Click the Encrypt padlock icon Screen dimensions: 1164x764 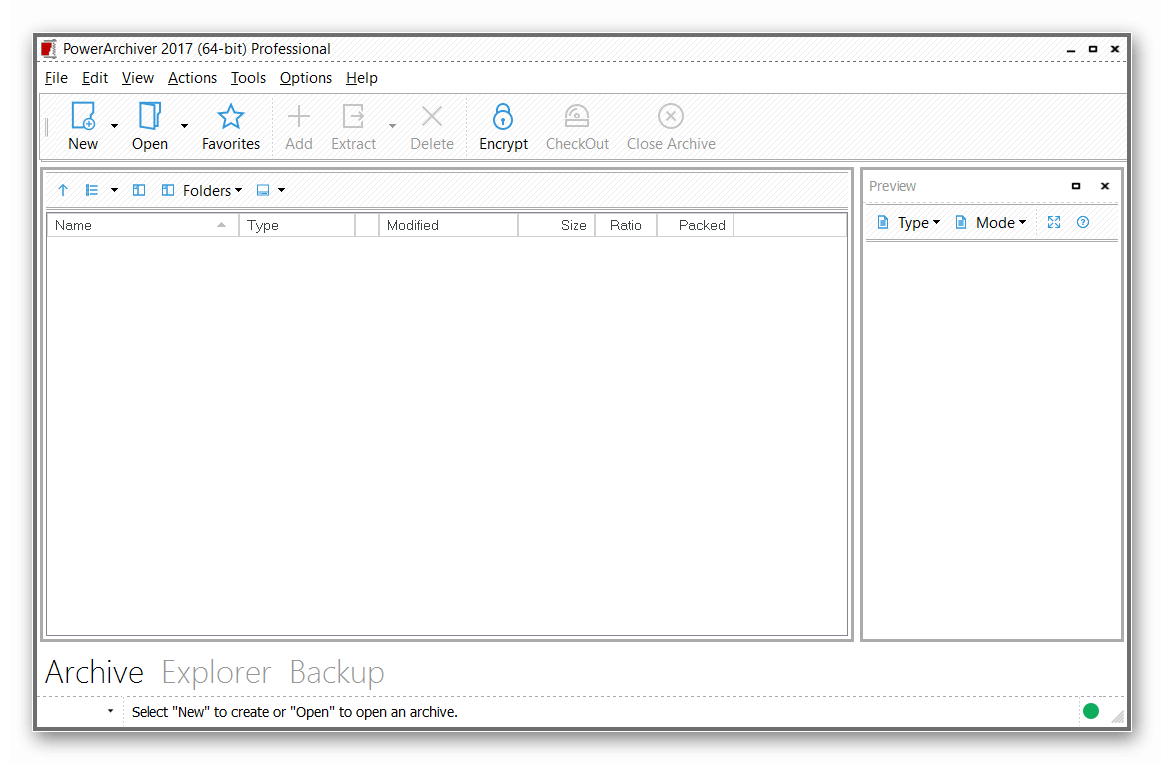coord(503,117)
